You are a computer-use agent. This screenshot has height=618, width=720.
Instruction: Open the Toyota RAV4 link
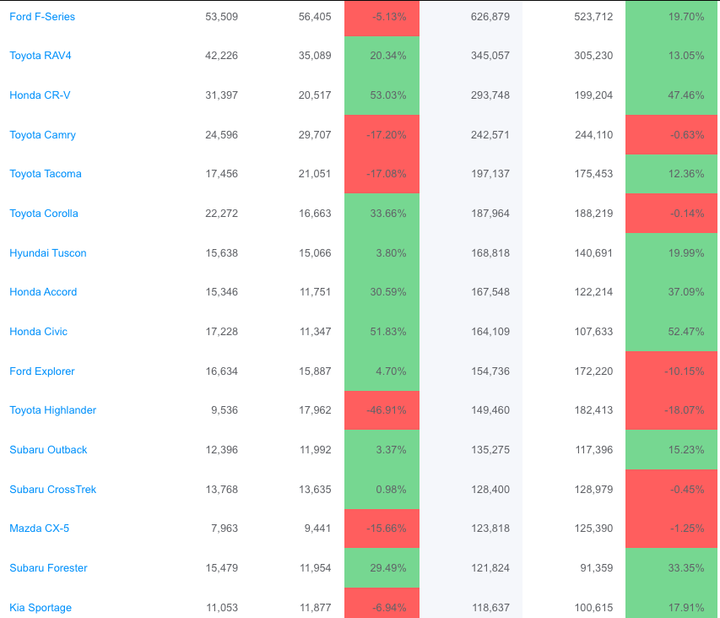pyautogui.click(x=40, y=56)
